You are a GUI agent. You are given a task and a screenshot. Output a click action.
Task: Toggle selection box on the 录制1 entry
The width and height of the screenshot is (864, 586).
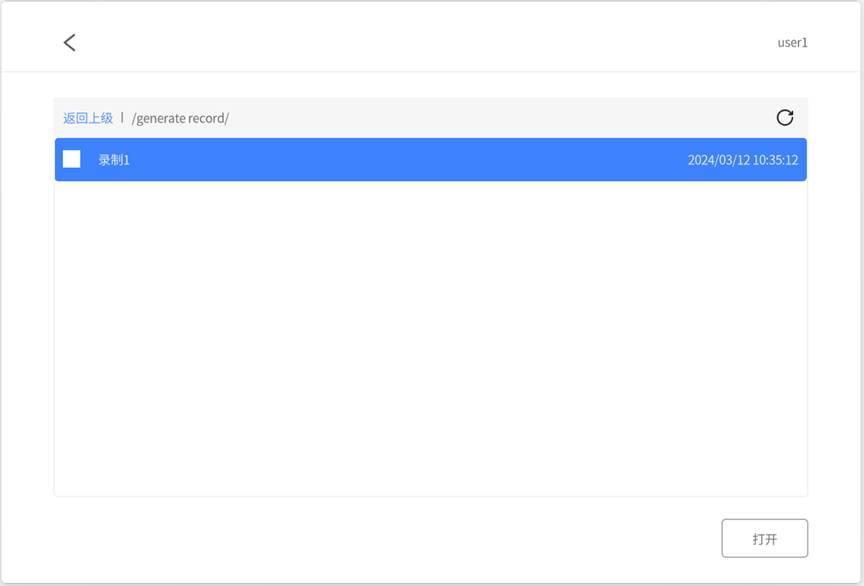72,159
